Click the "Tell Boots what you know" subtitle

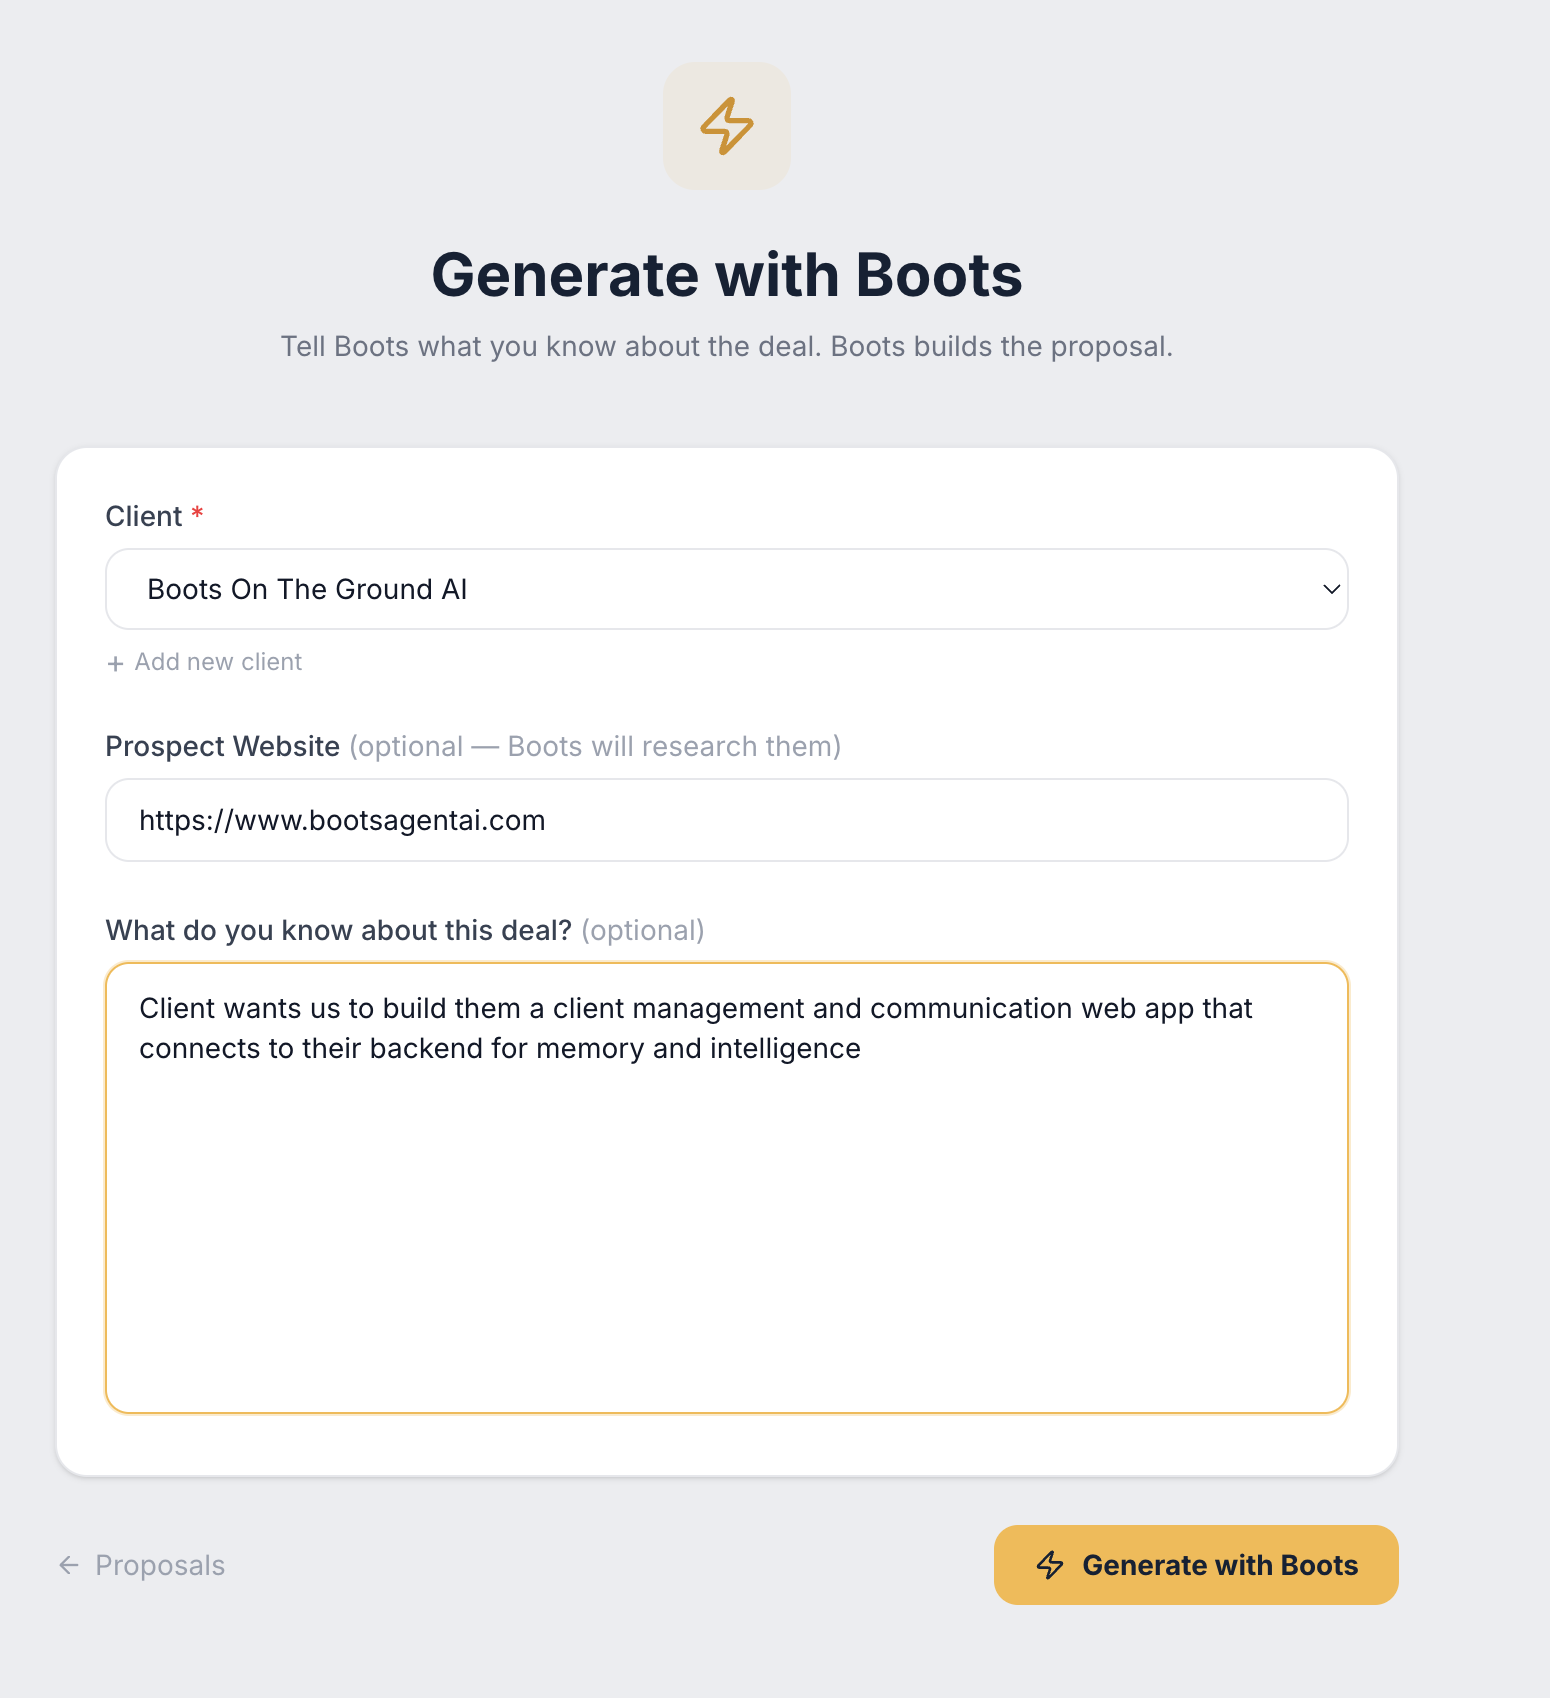tap(726, 346)
